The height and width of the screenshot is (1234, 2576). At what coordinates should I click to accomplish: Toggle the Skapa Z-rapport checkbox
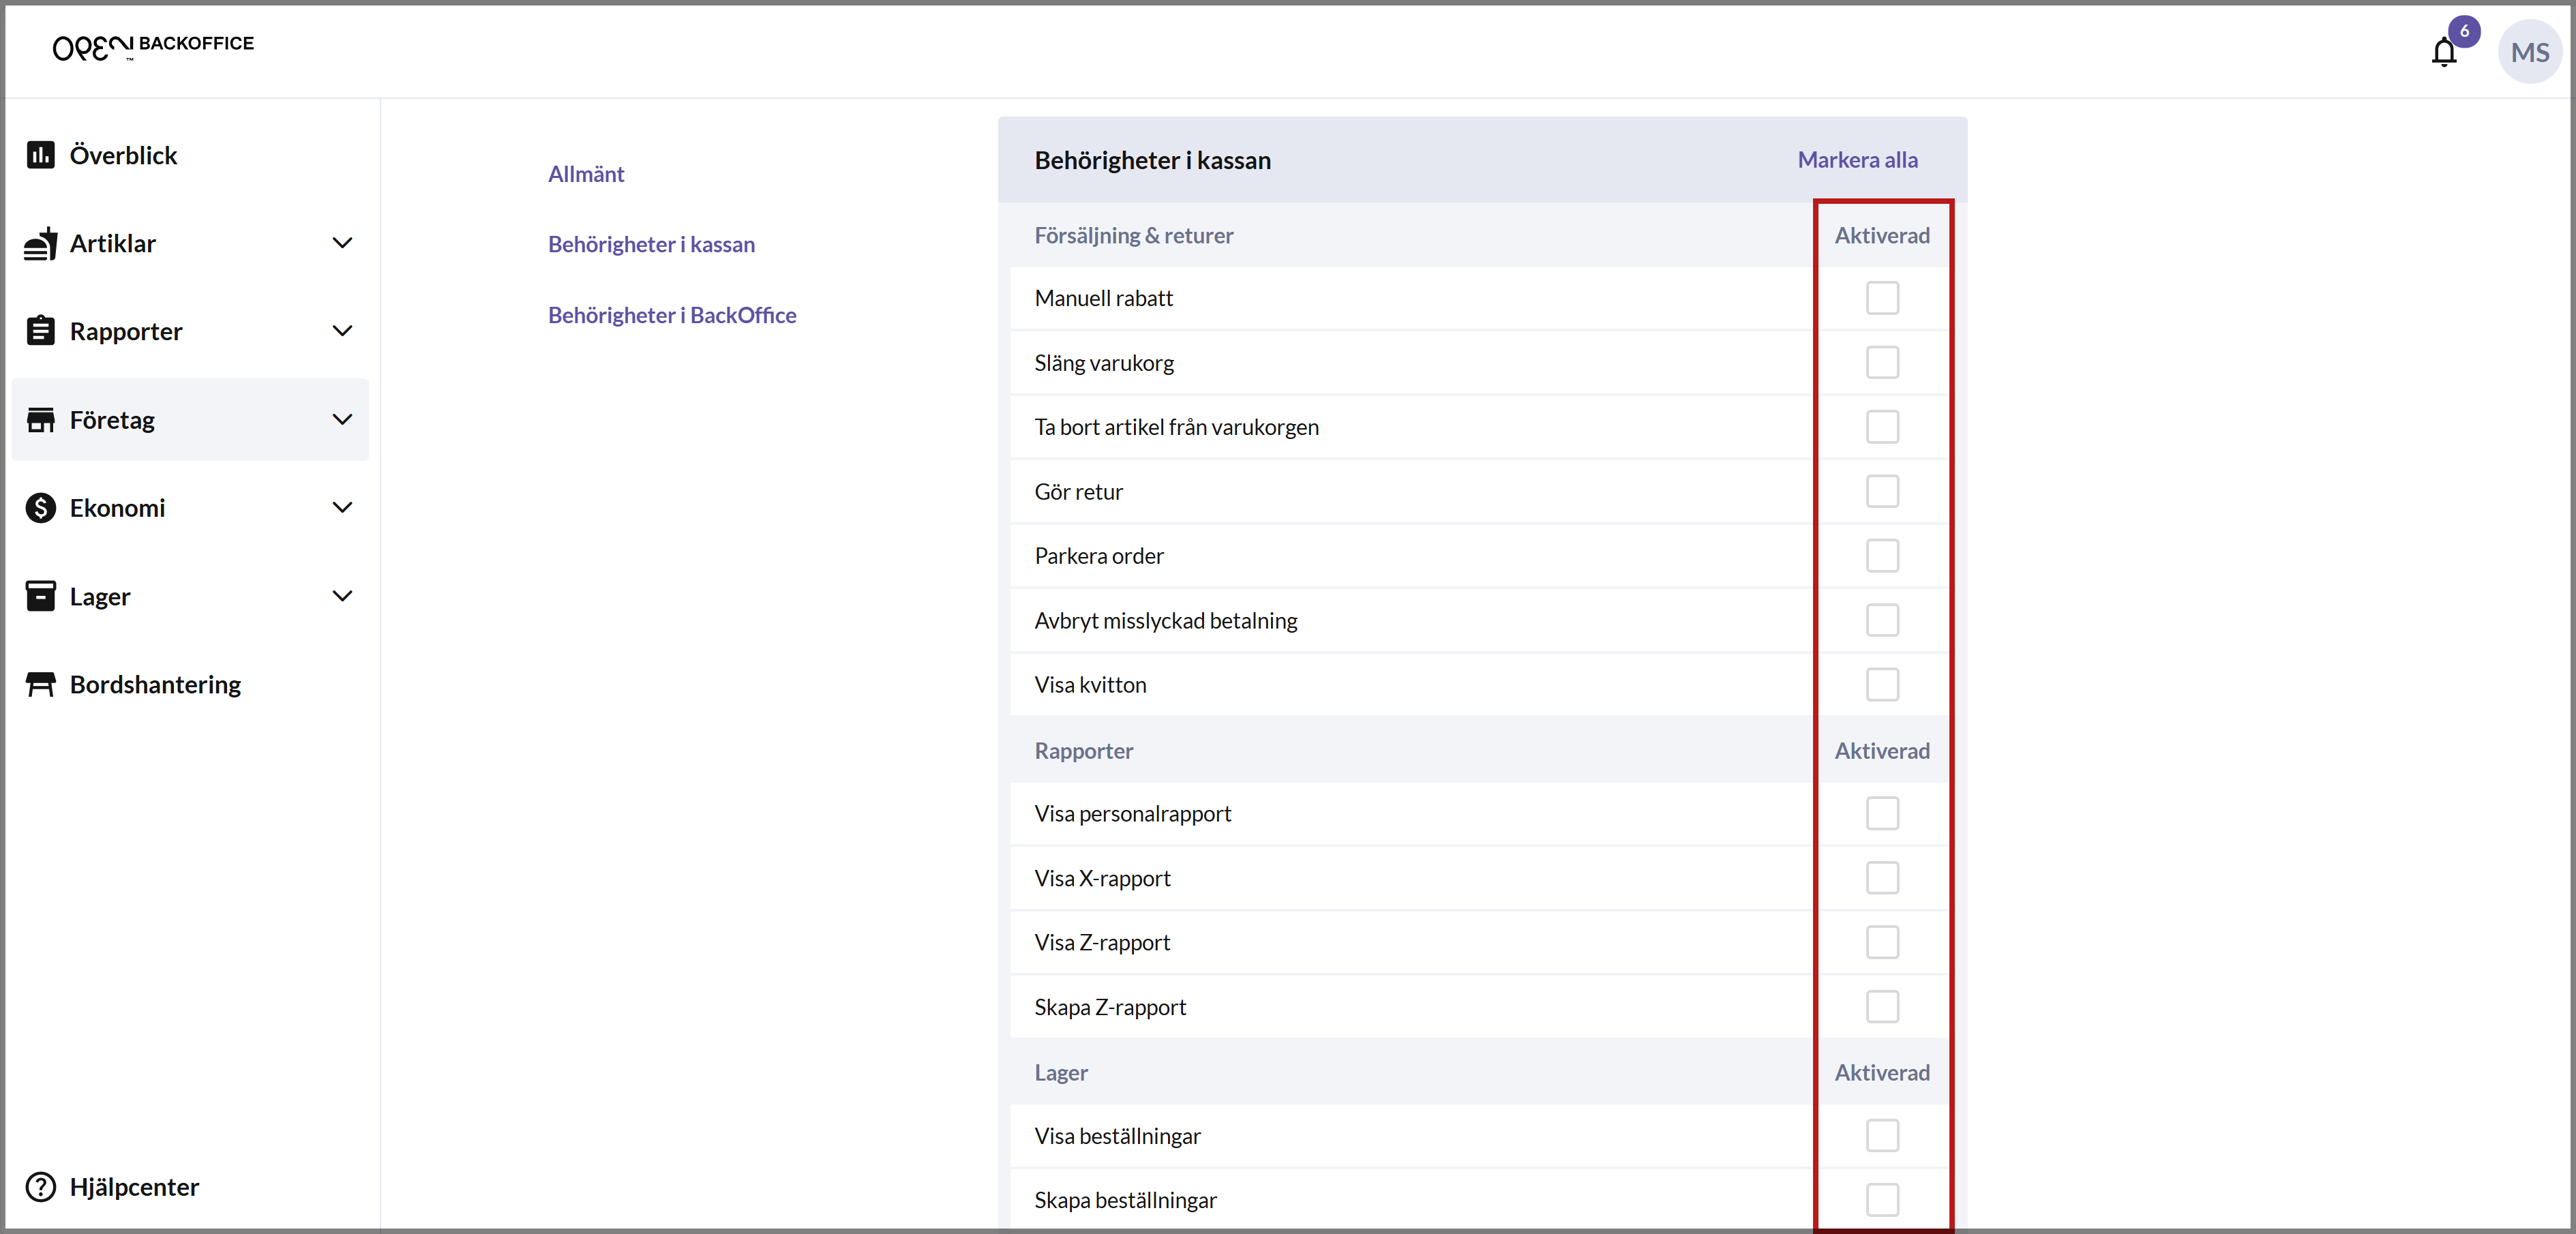click(1882, 1007)
